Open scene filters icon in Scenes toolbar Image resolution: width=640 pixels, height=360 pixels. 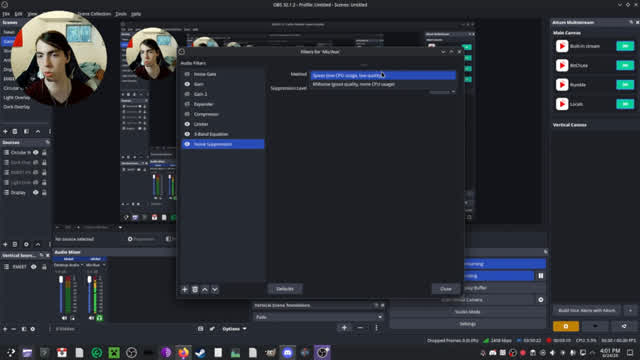pos(26,131)
